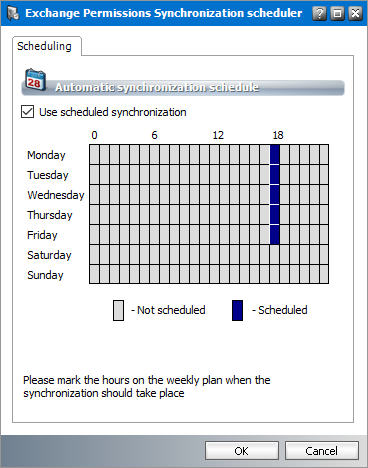The height and width of the screenshot is (468, 368).
Task: Mark the Tuesday 6:00 hour cell
Action: tap(155, 175)
